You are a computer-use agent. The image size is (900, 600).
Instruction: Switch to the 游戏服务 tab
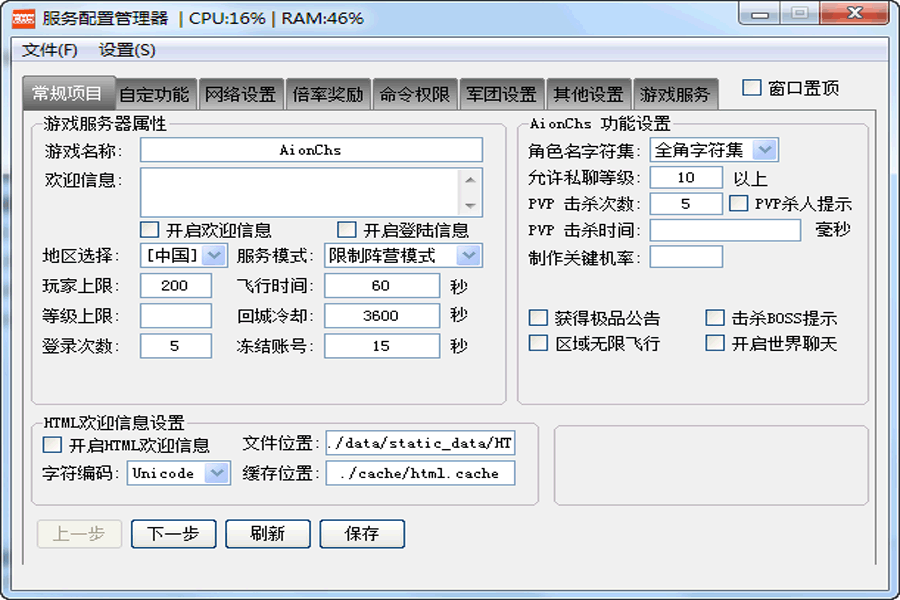(675, 95)
